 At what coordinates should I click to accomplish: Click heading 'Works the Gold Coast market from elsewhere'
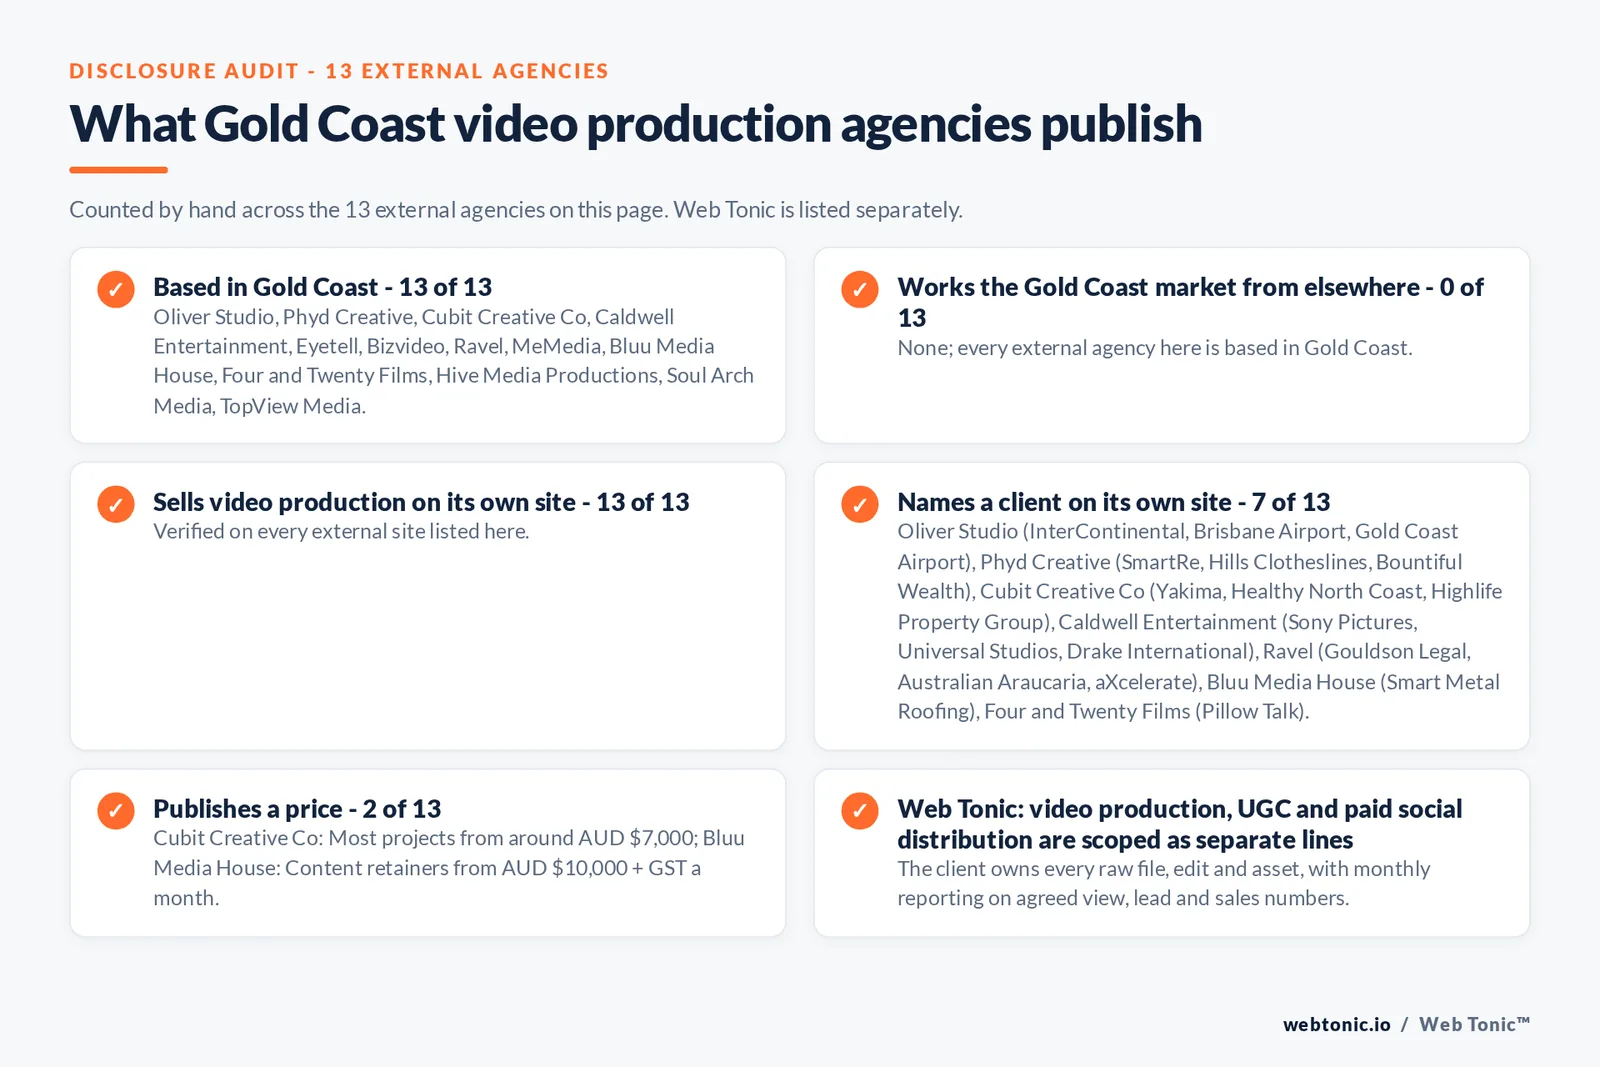[x=1191, y=302]
